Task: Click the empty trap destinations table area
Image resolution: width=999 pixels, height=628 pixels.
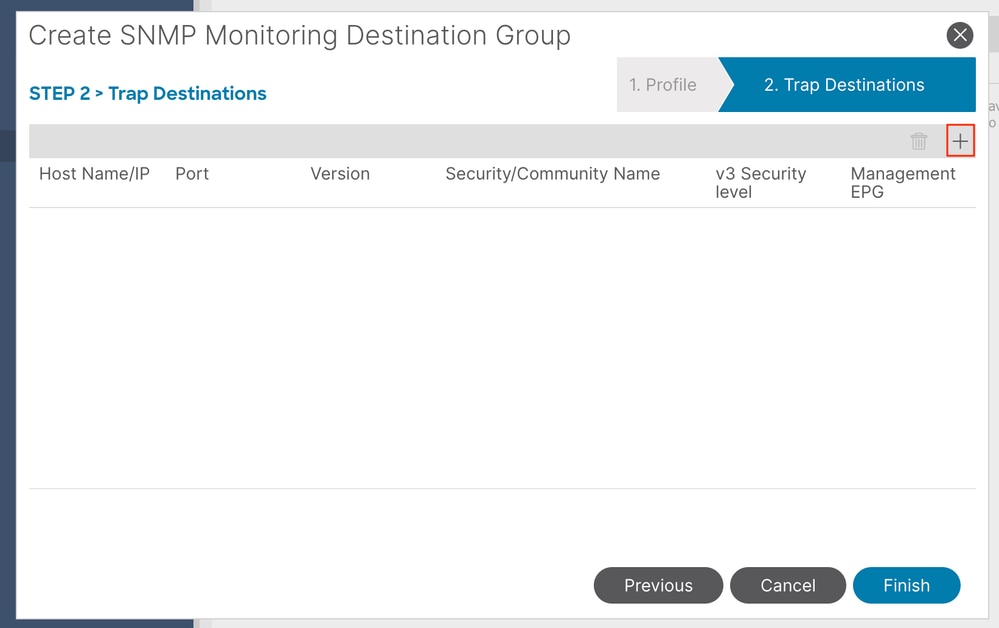Action: [502, 348]
